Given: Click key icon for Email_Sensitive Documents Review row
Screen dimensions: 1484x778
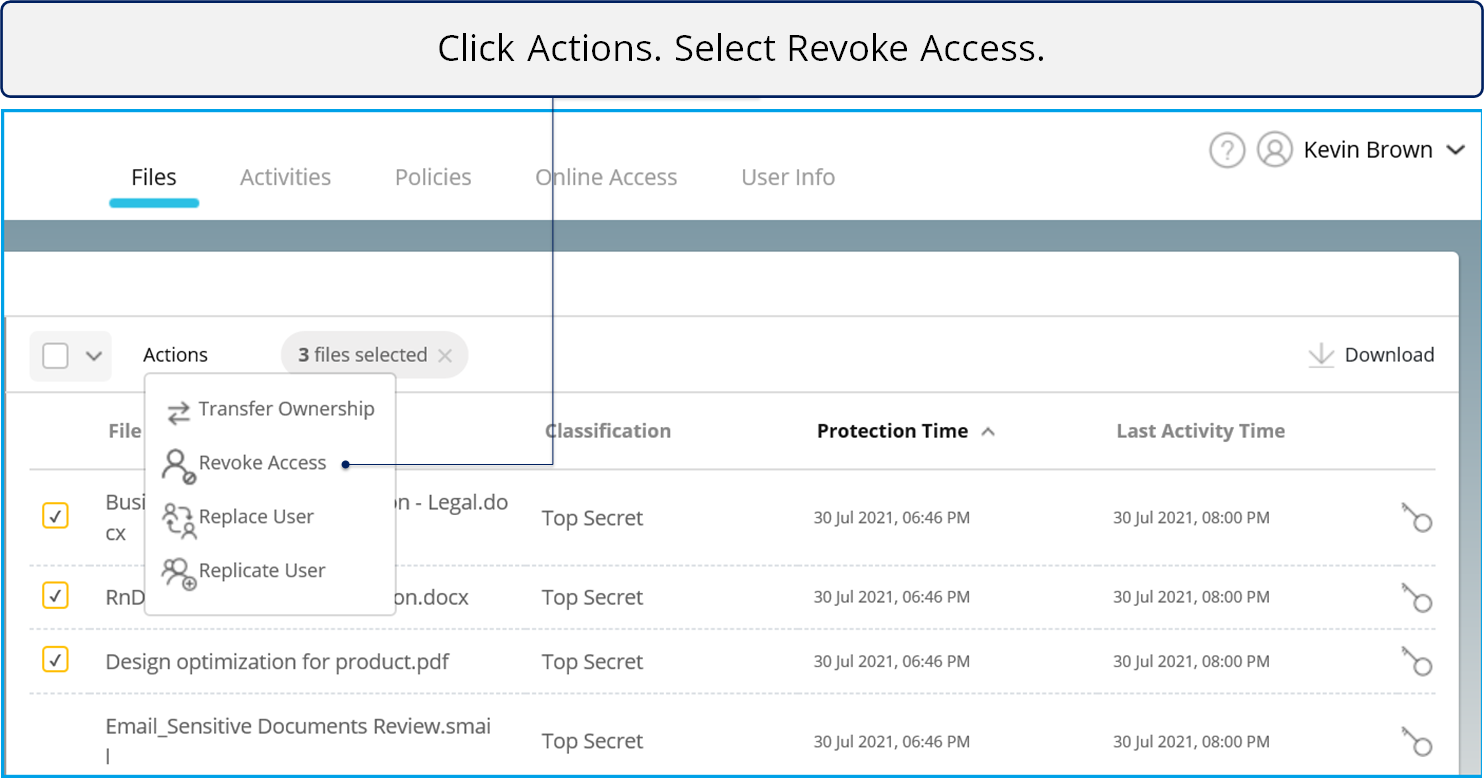Looking at the screenshot, I should pyautogui.click(x=1416, y=742).
